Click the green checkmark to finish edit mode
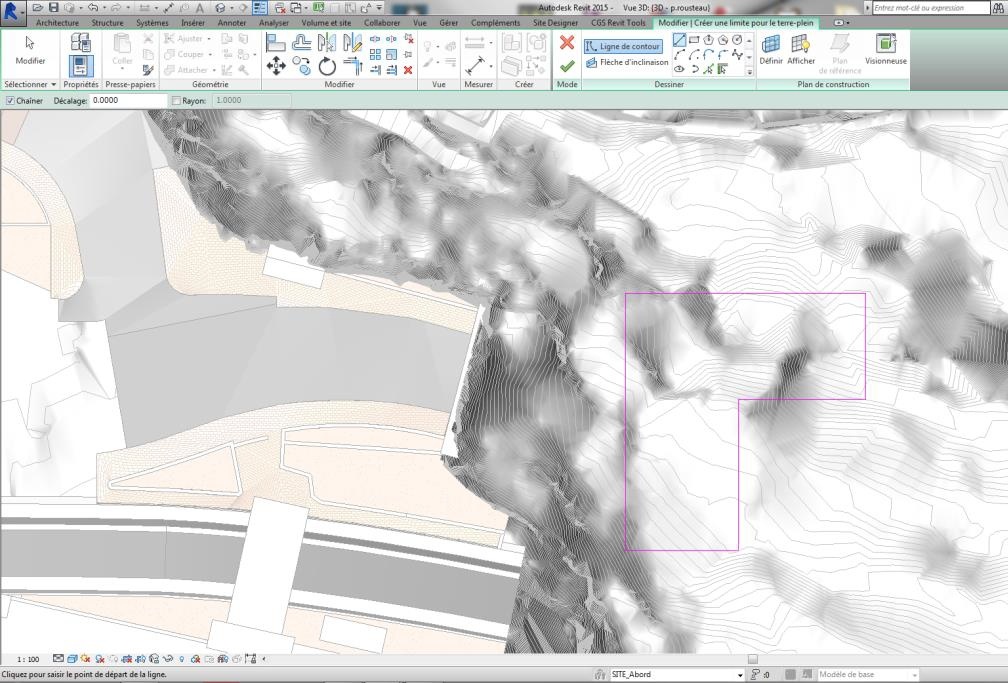This screenshot has width=1008, height=683. [567, 66]
